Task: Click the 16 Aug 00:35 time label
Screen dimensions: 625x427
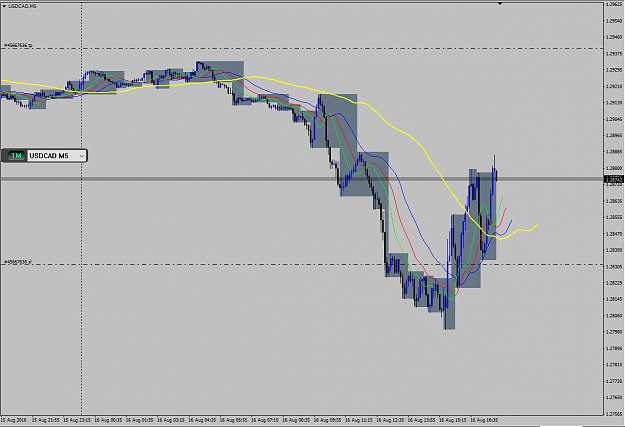Action: 108,420
